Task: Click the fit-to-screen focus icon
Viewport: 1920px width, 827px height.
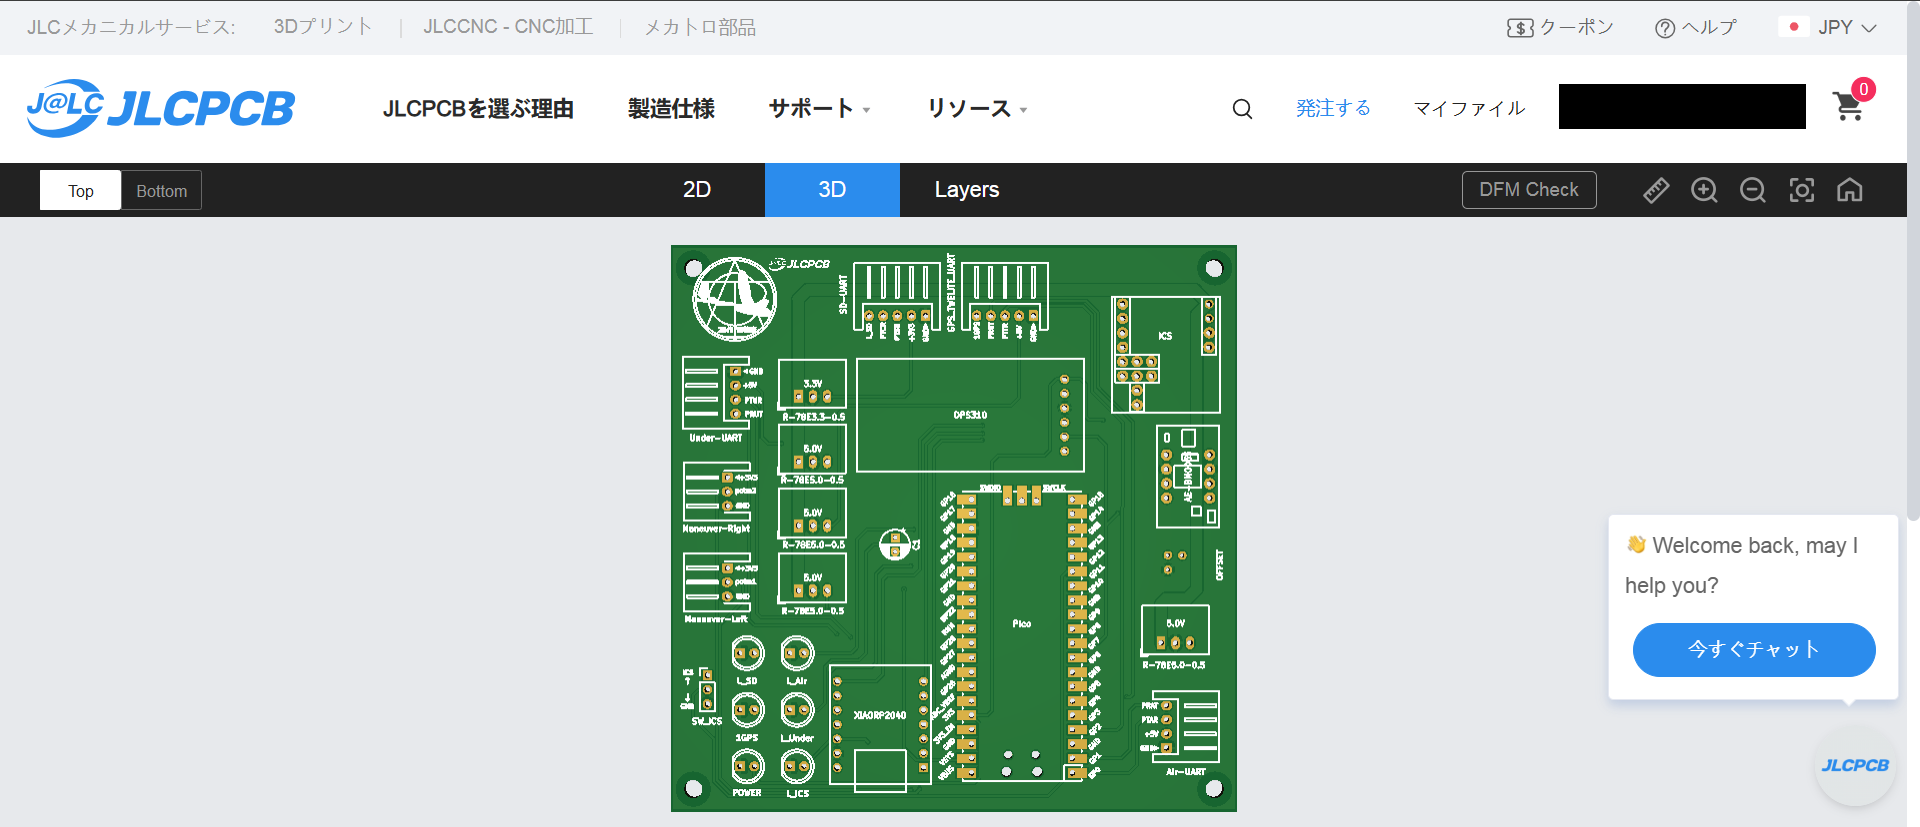Action: 1801,190
